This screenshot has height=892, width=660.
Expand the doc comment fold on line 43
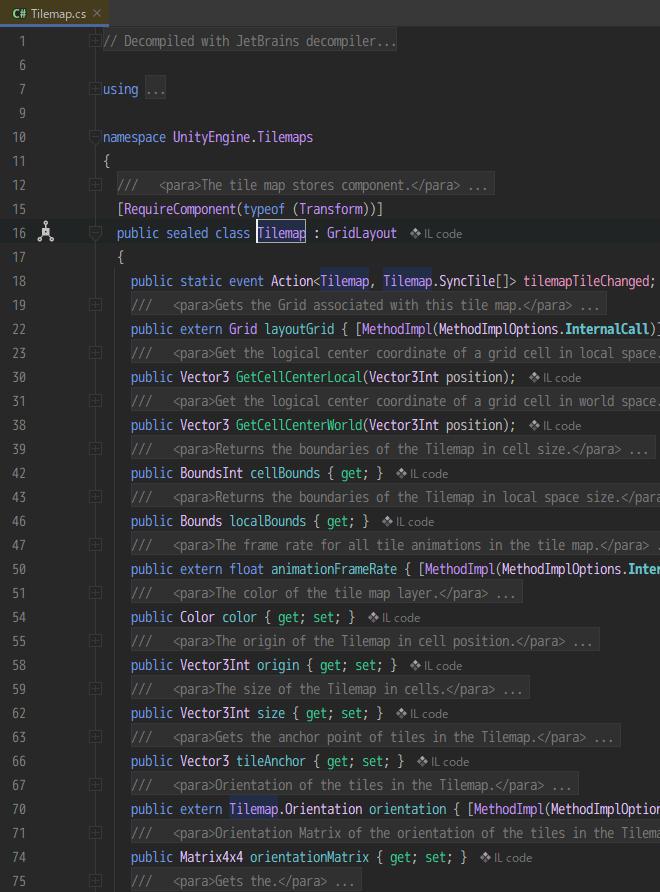[x=95, y=497]
